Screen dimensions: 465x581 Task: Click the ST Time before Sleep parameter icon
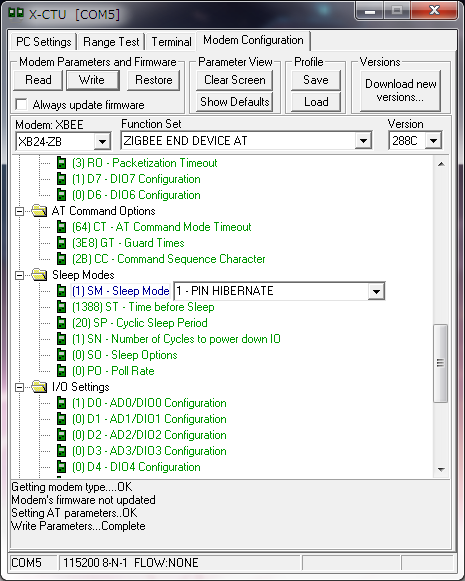[x=61, y=307]
